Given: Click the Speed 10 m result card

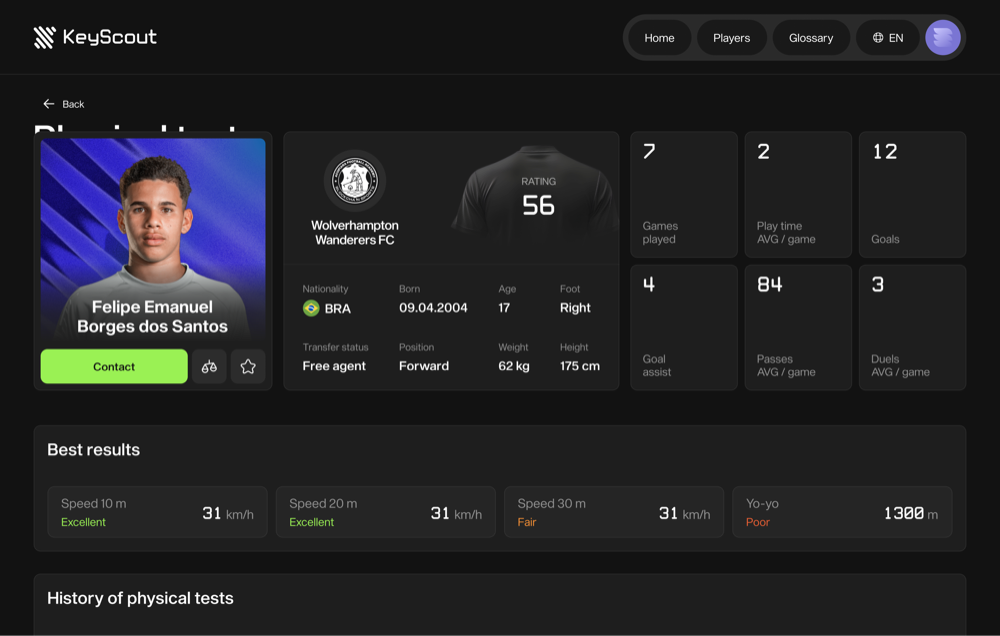Looking at the screenshot, I should coord(158,512).
